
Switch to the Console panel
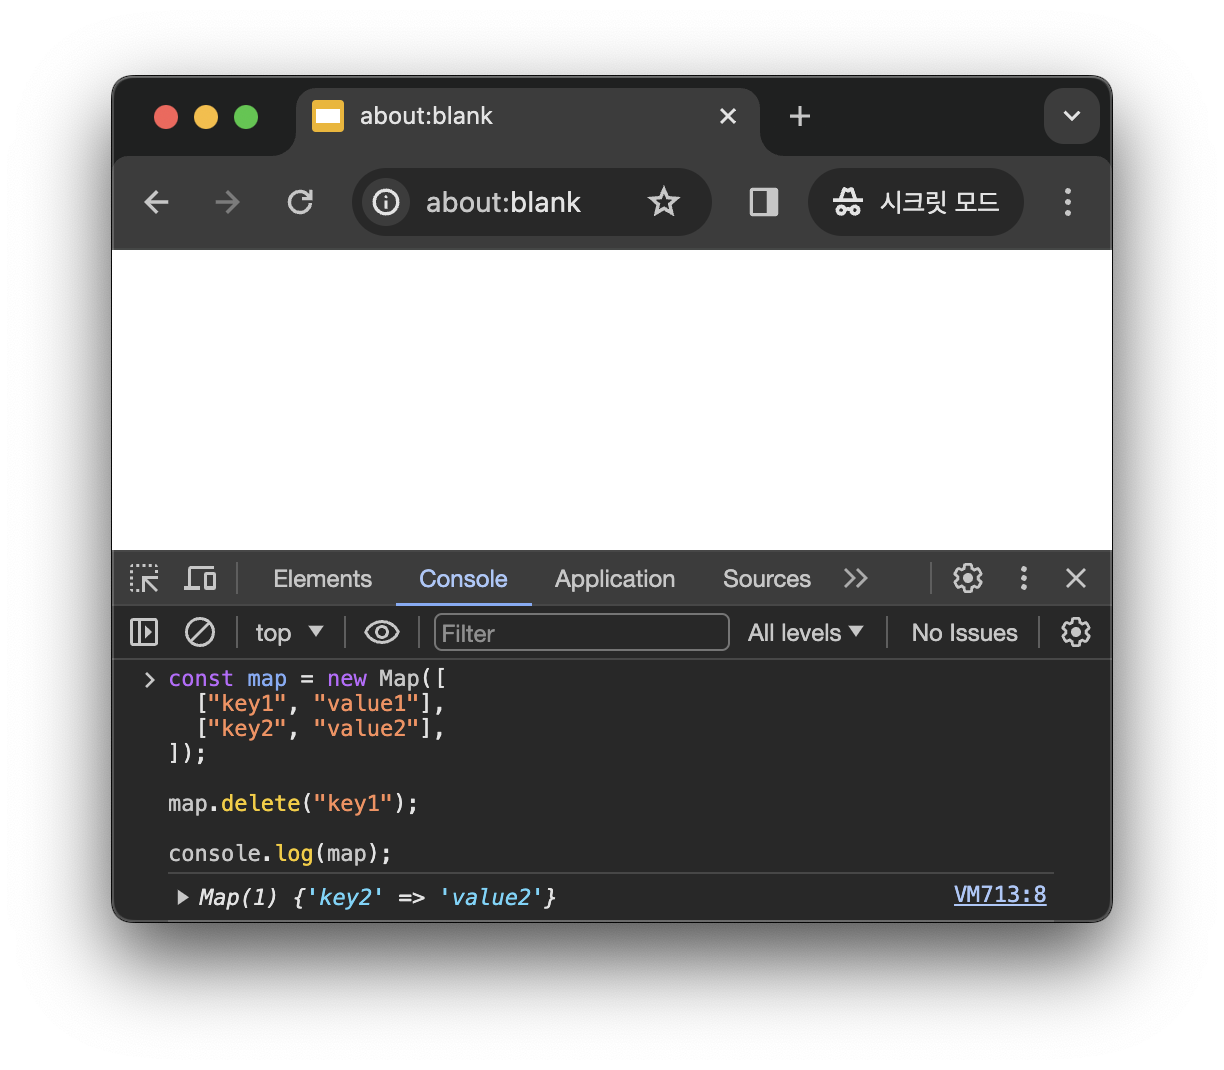tap(463, 579)
